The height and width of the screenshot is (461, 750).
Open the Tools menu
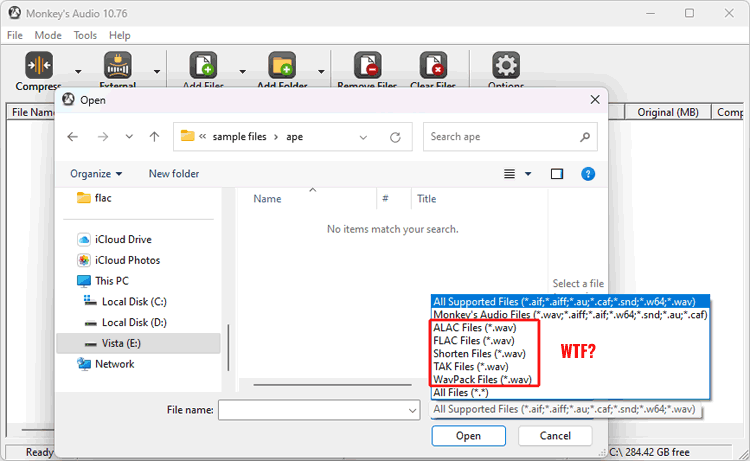[85, 35]
